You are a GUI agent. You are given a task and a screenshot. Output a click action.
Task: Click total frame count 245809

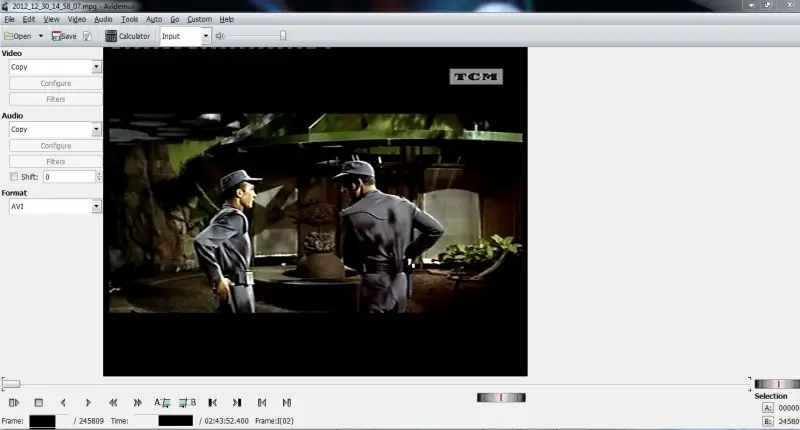pos(91,421)
